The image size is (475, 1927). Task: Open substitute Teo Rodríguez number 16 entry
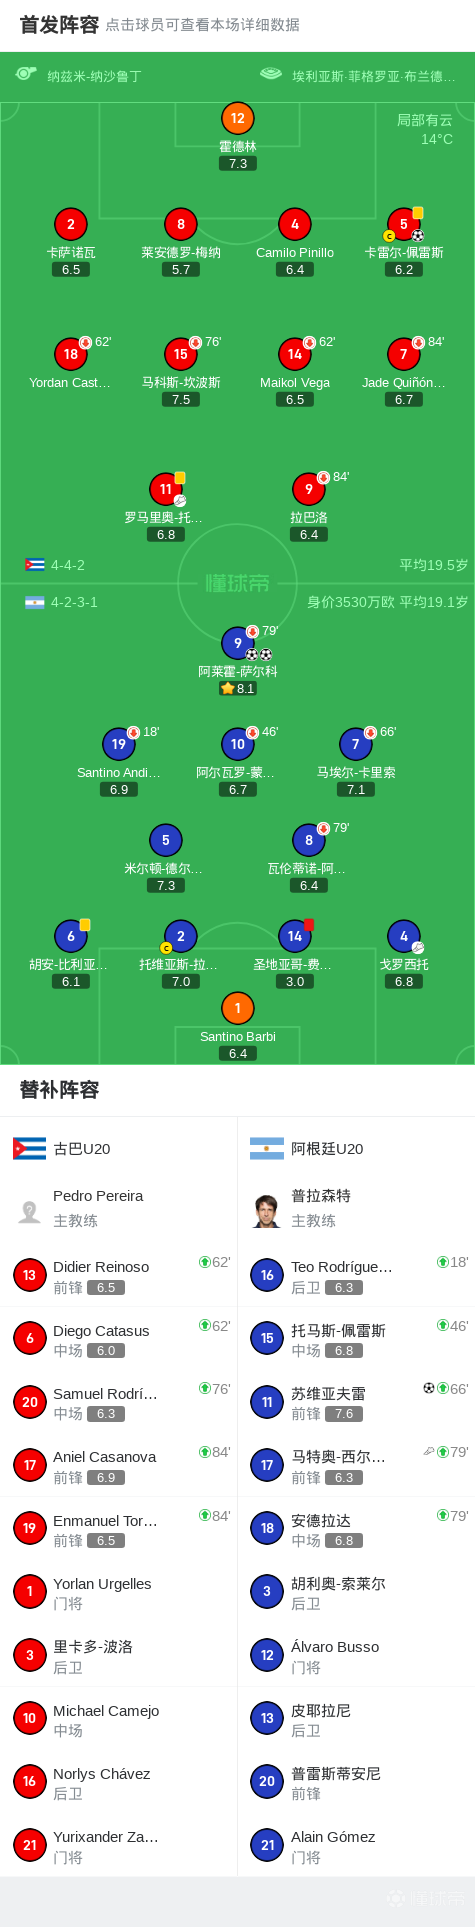point(356,1275)
